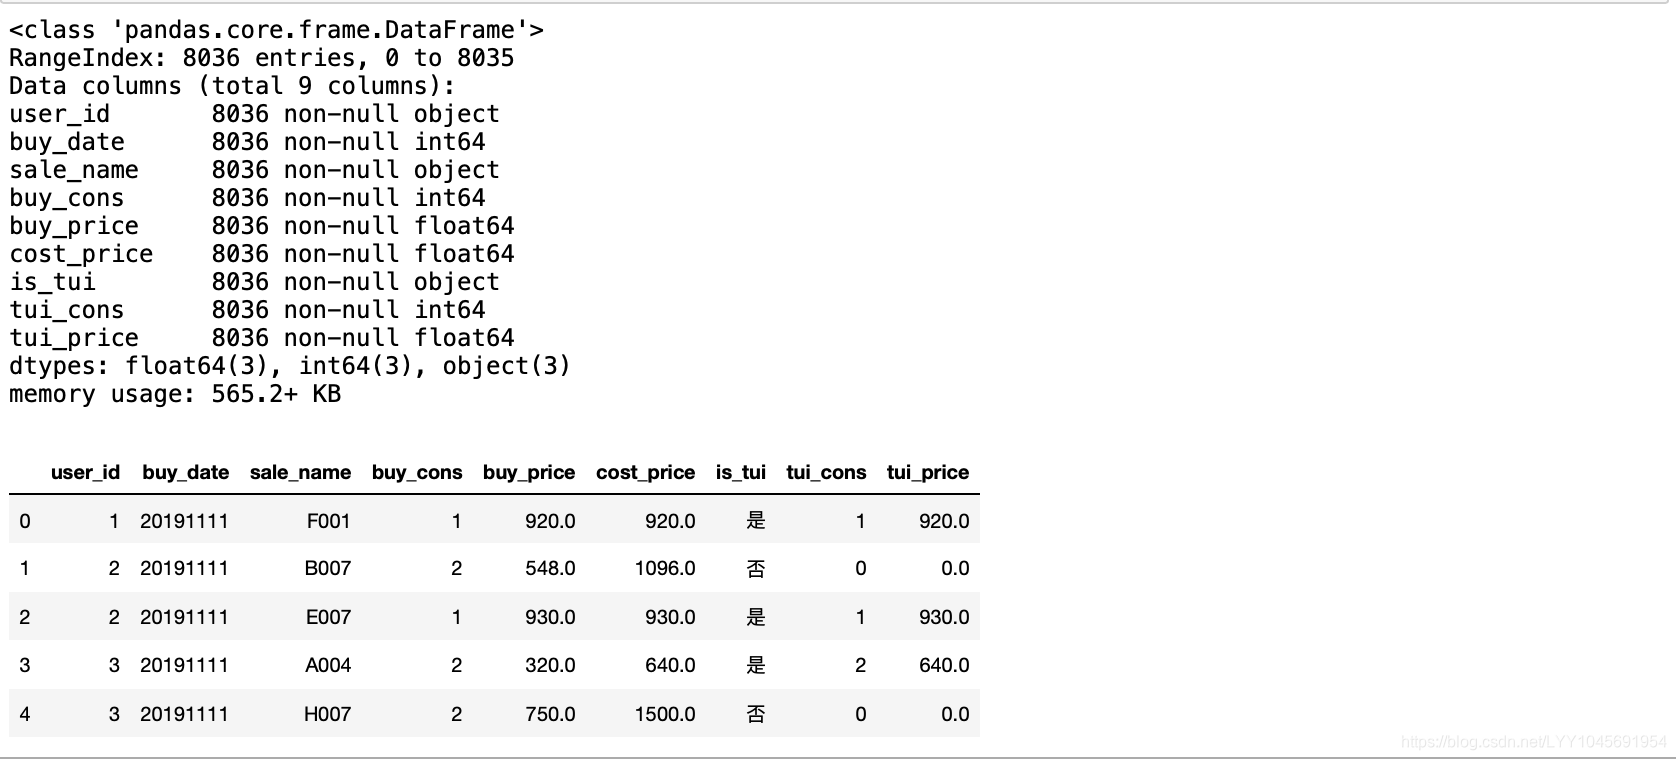
Task: Click the buy_date column header
Action: click(185, 472)
